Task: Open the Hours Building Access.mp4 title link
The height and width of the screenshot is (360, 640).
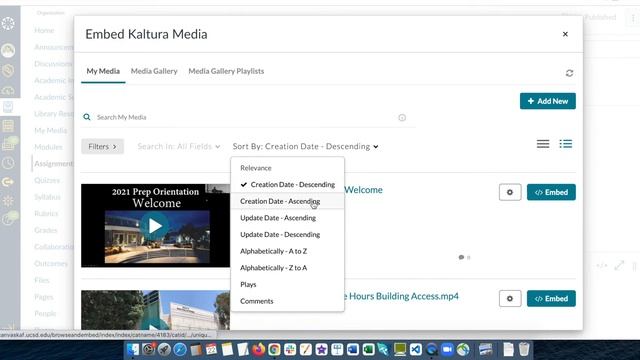Action: point(402,296)
